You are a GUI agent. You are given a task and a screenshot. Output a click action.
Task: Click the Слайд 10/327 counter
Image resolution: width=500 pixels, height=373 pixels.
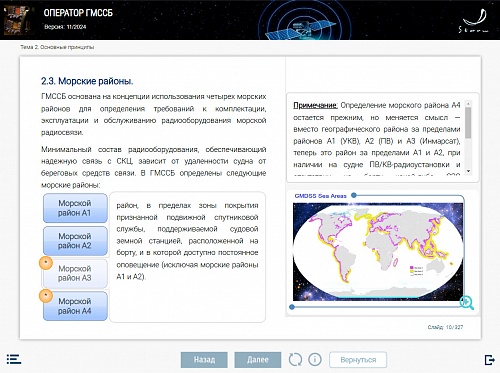pos(445,327)
